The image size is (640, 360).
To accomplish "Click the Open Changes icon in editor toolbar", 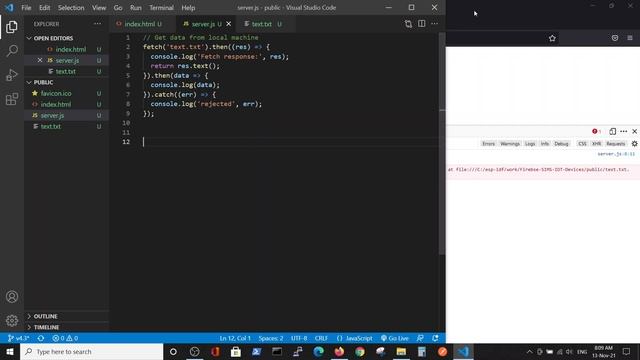I will 408,24.
